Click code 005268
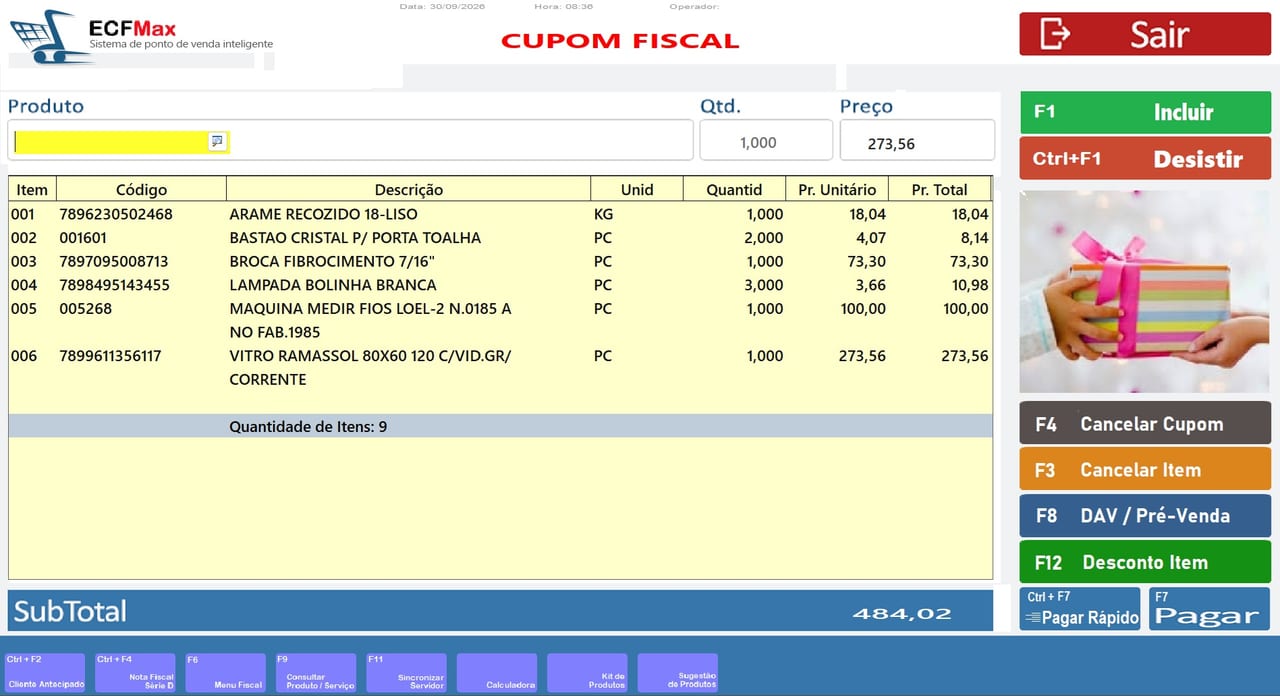 (86, 309)
